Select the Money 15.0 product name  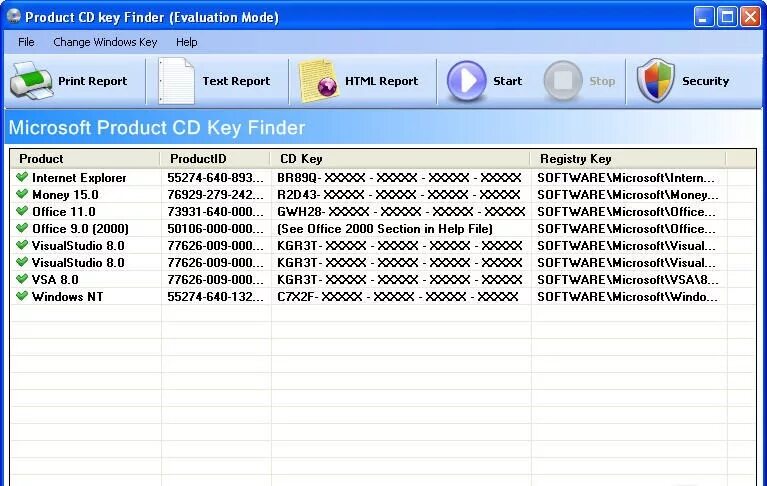(x=65, y=195)
